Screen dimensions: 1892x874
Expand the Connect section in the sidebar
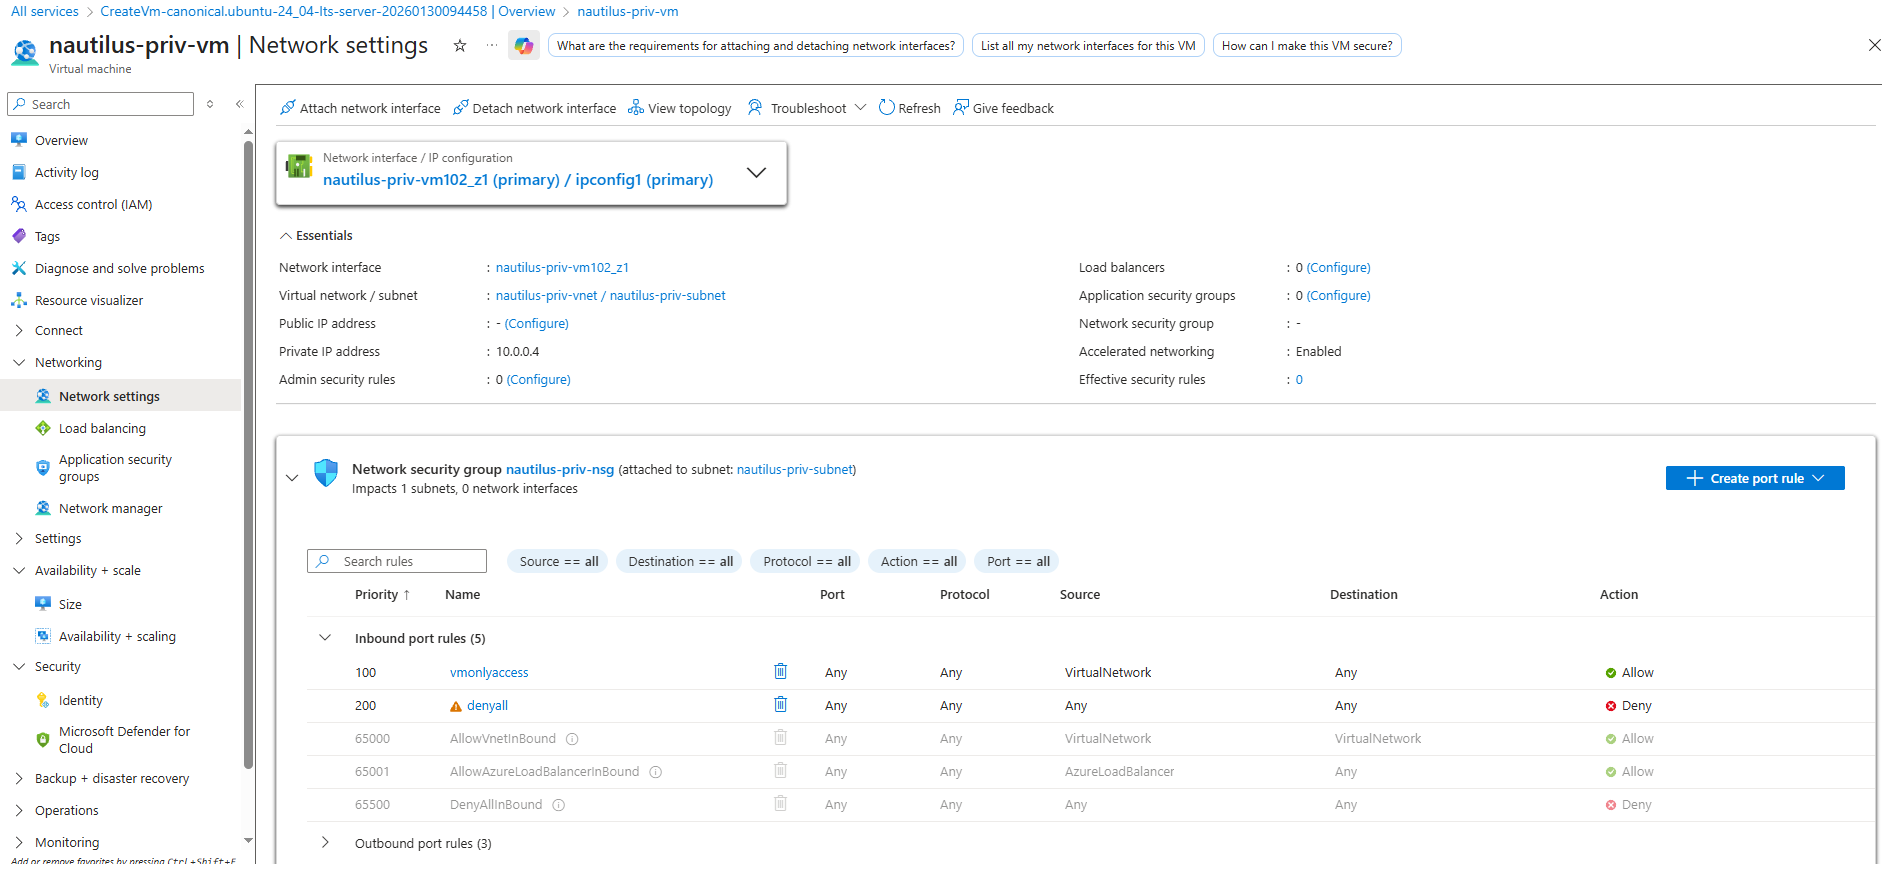coord(19,330)
